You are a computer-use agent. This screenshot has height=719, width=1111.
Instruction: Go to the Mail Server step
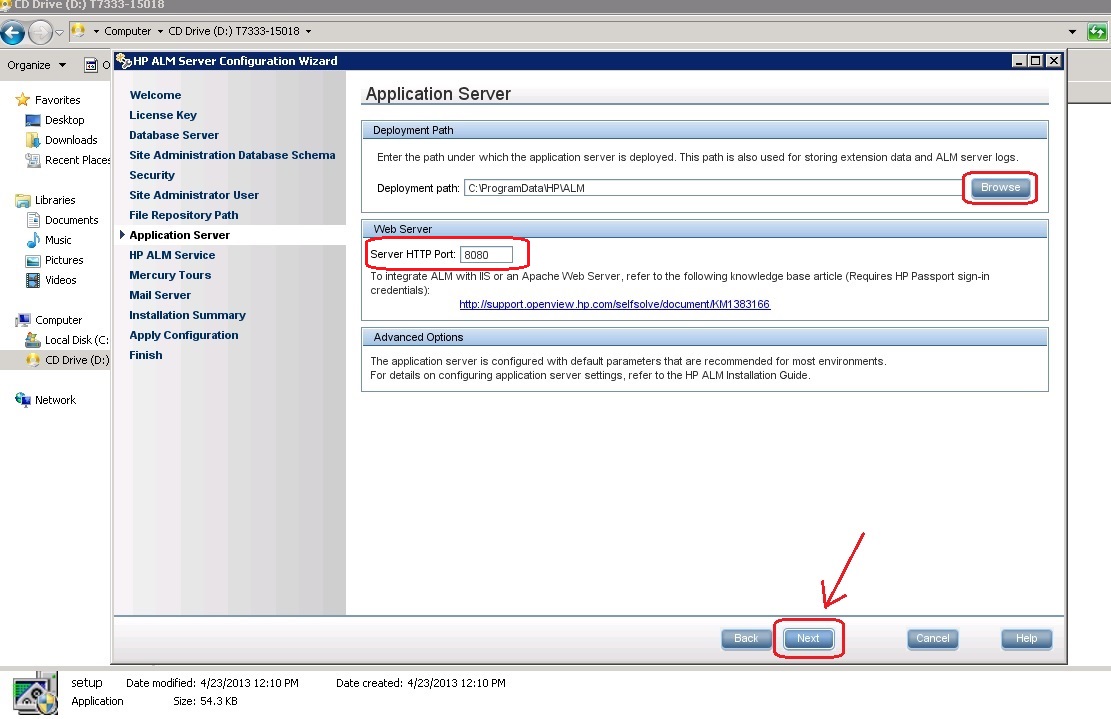click(x=159, y=295)
